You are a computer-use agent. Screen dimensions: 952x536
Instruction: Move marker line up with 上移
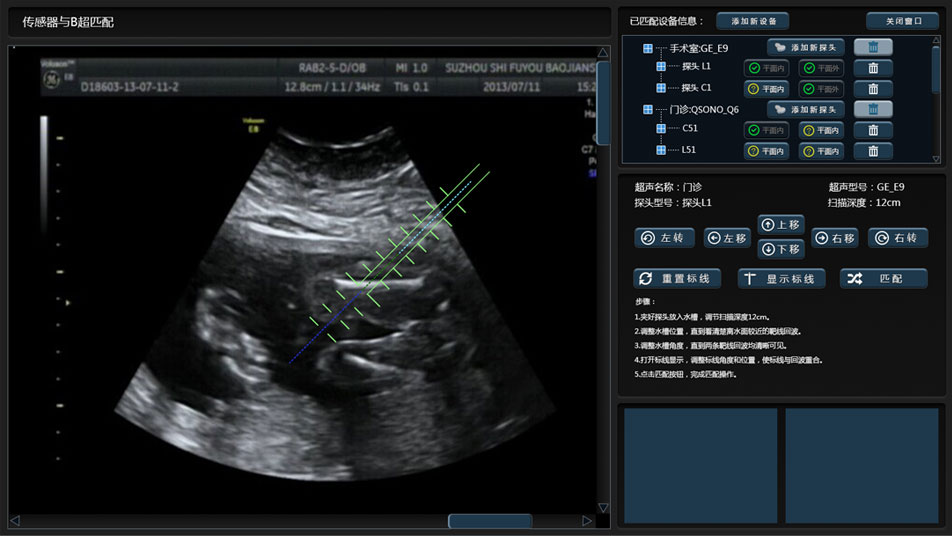pyautogui.click(x=781, y=225)
